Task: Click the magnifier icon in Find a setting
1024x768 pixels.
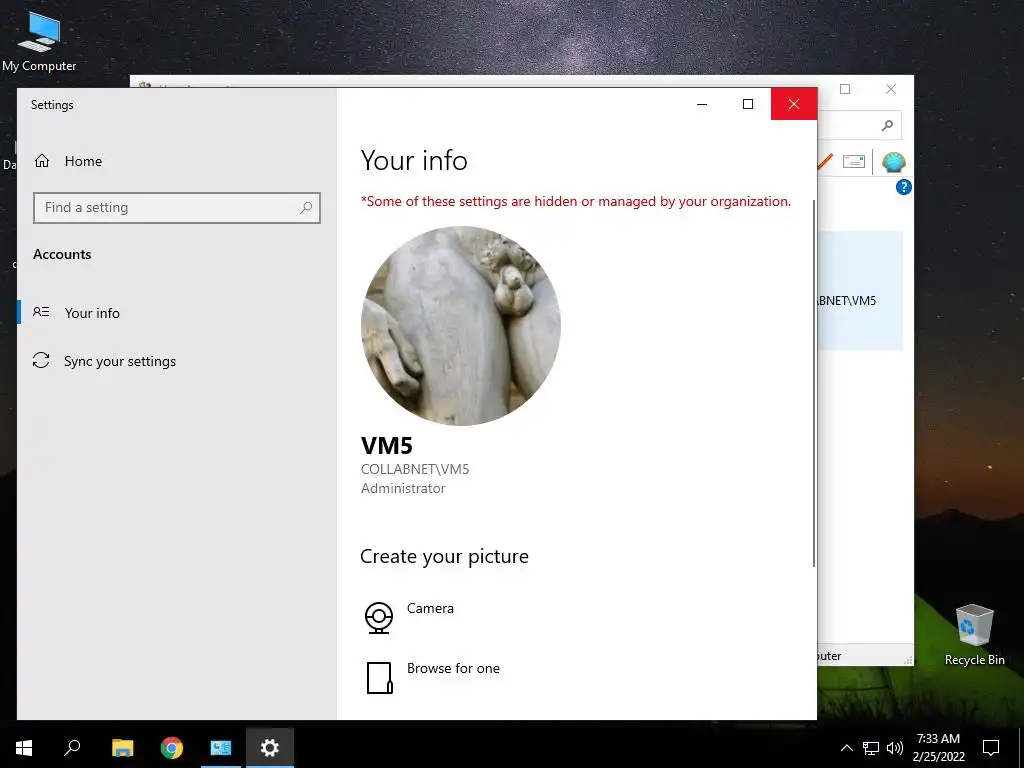Action: pos(306,208)
